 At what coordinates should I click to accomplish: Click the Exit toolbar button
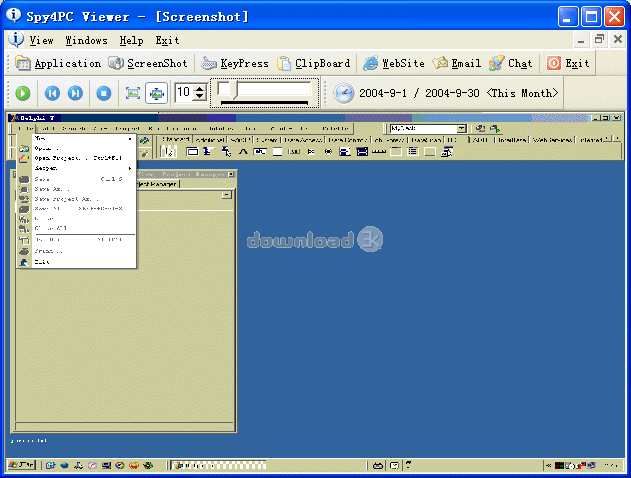tap(568, 63)
